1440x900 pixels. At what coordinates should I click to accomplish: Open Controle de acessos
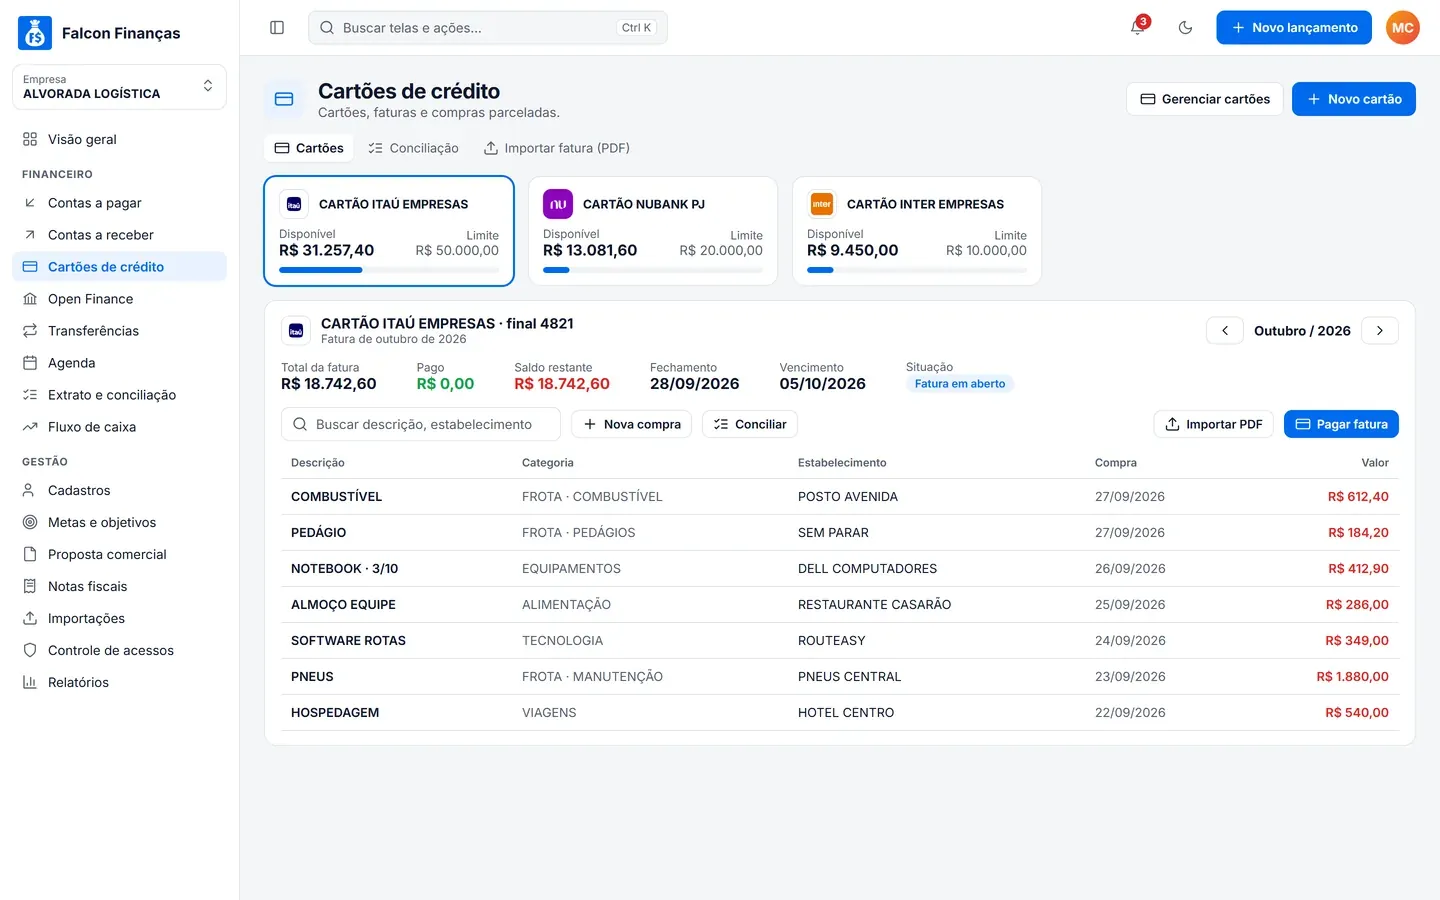coord(119,650)
